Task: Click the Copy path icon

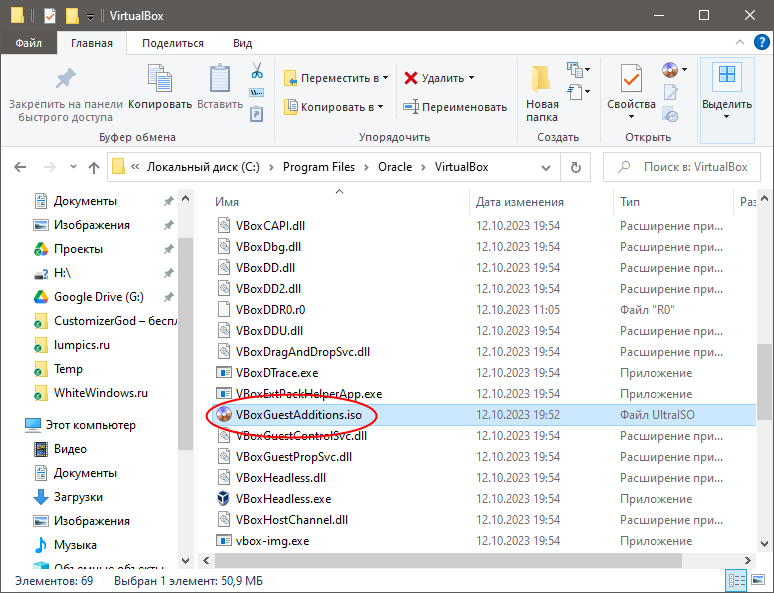Action: click(257, 92)
